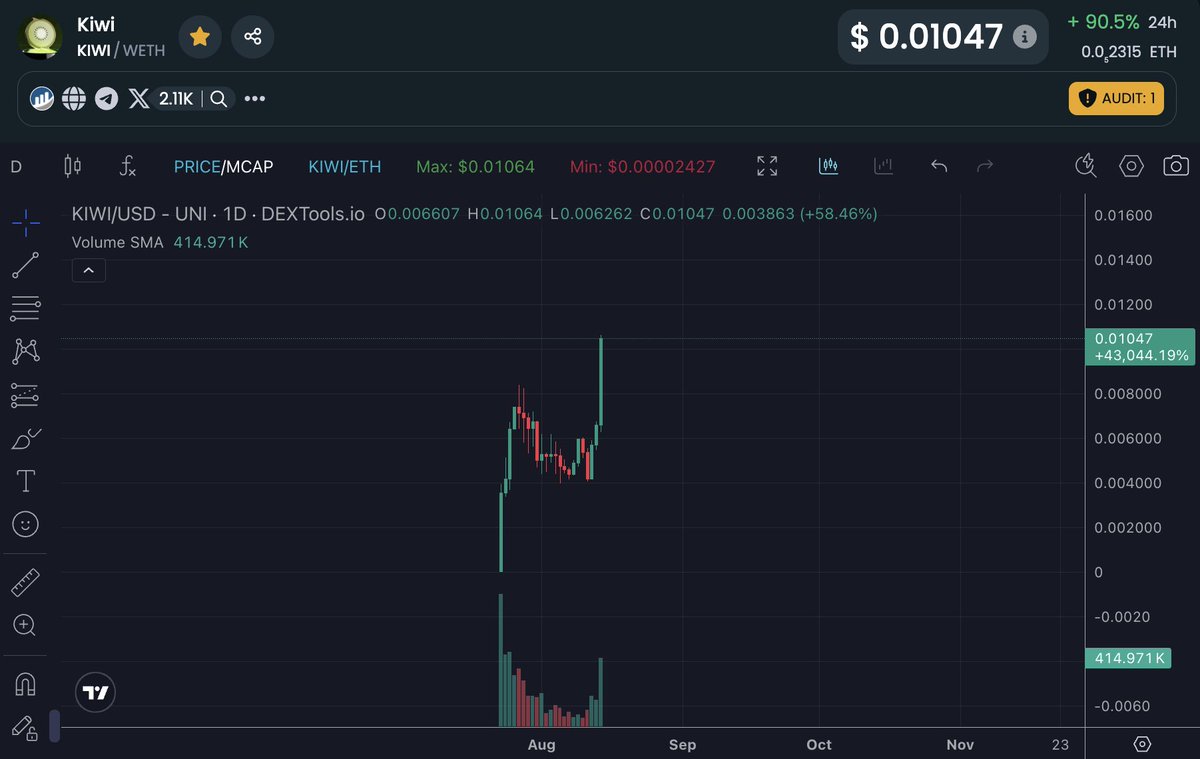Open the X profile with 2.11K followers
Image resolution: width=1200 pixels, height=759 pixels.
tap(160, 99)
